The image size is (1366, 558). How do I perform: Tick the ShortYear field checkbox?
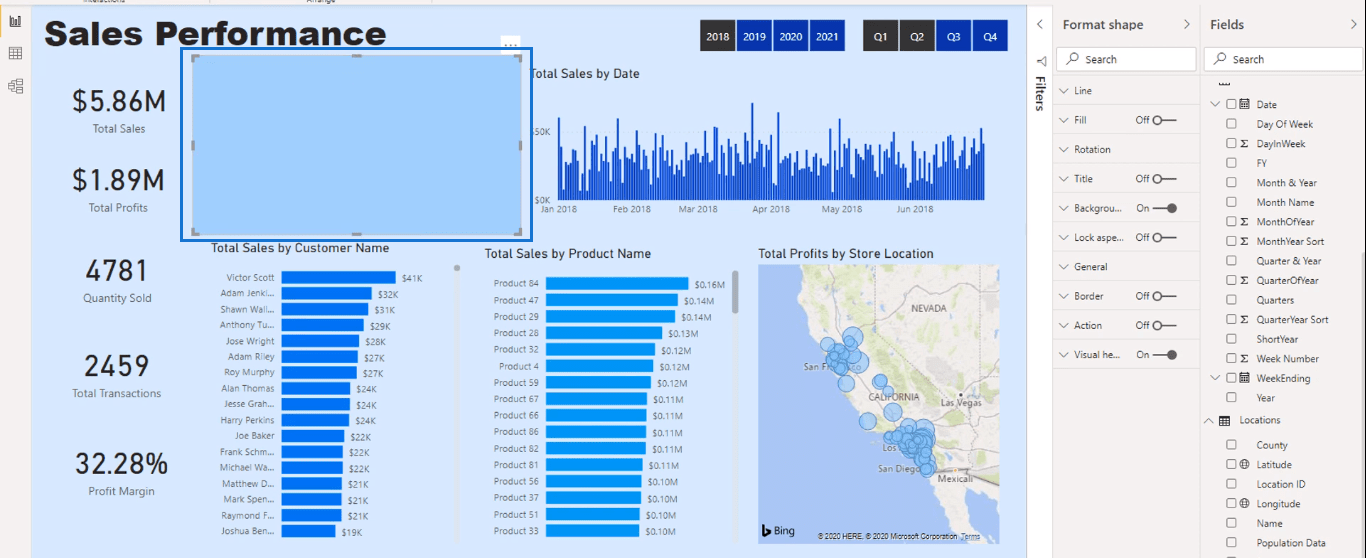1232,339
